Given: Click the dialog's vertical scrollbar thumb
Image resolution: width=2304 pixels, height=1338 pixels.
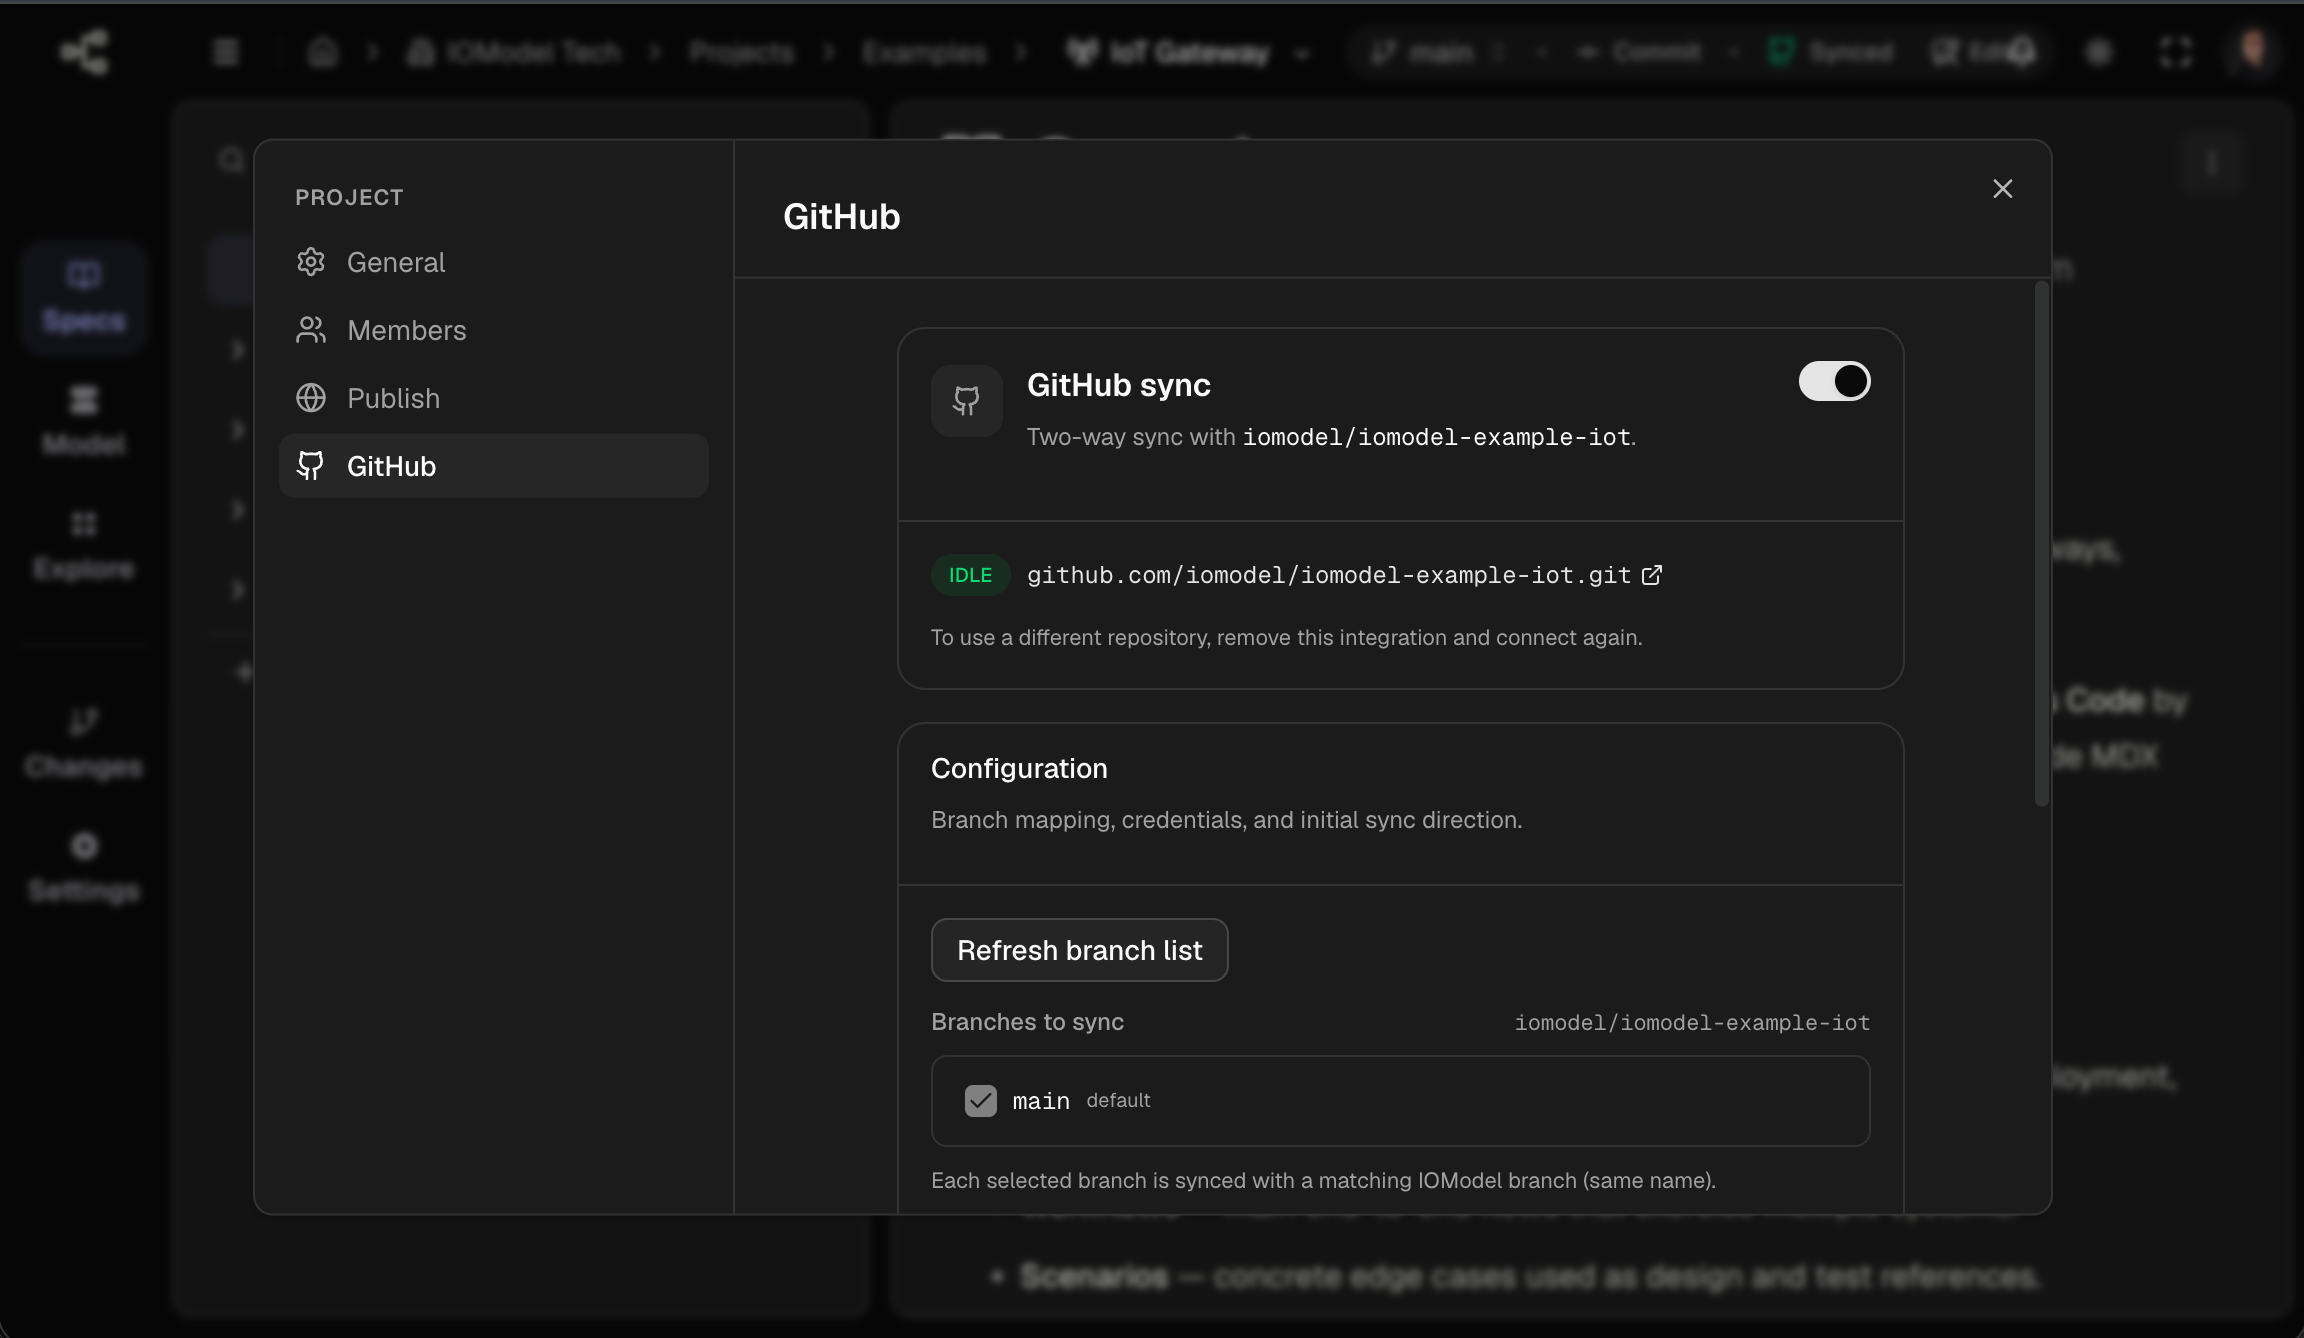Looking at the screenshot, I should (x=2042, y=545).
